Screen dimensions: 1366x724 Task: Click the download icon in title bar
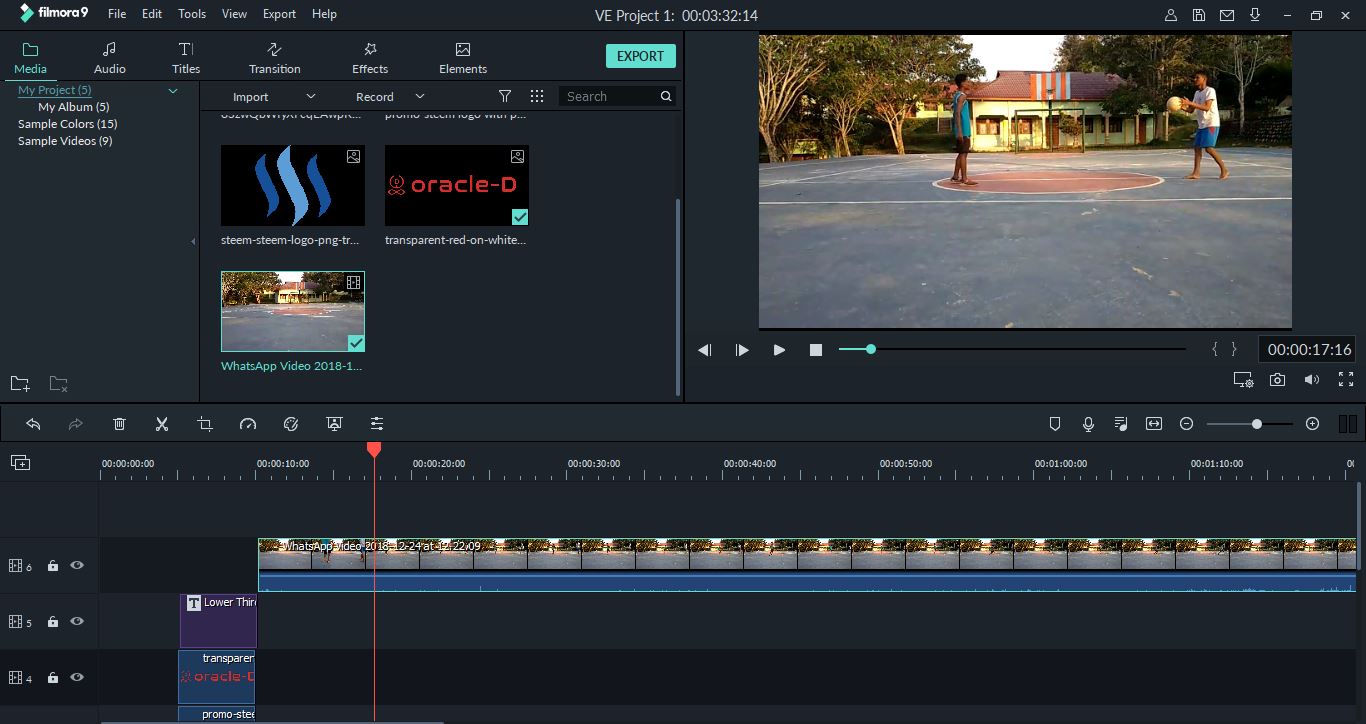tap(1254, 15)
